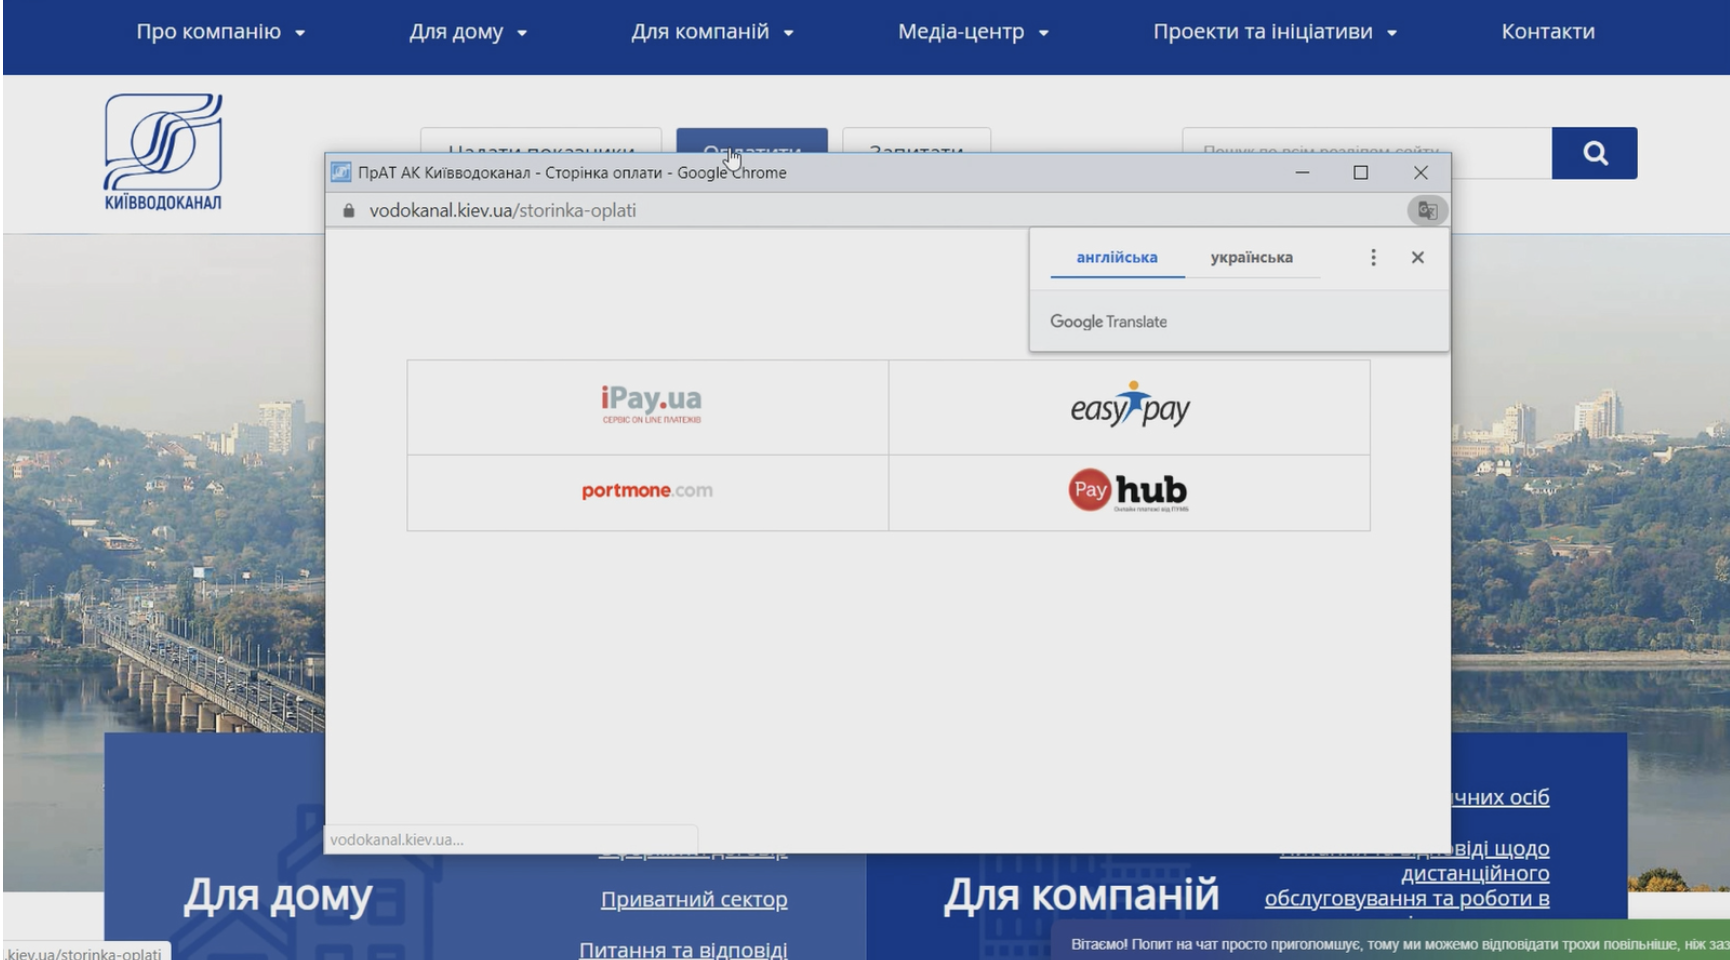Click the popup address bar URL

click(x=502, y=211)
